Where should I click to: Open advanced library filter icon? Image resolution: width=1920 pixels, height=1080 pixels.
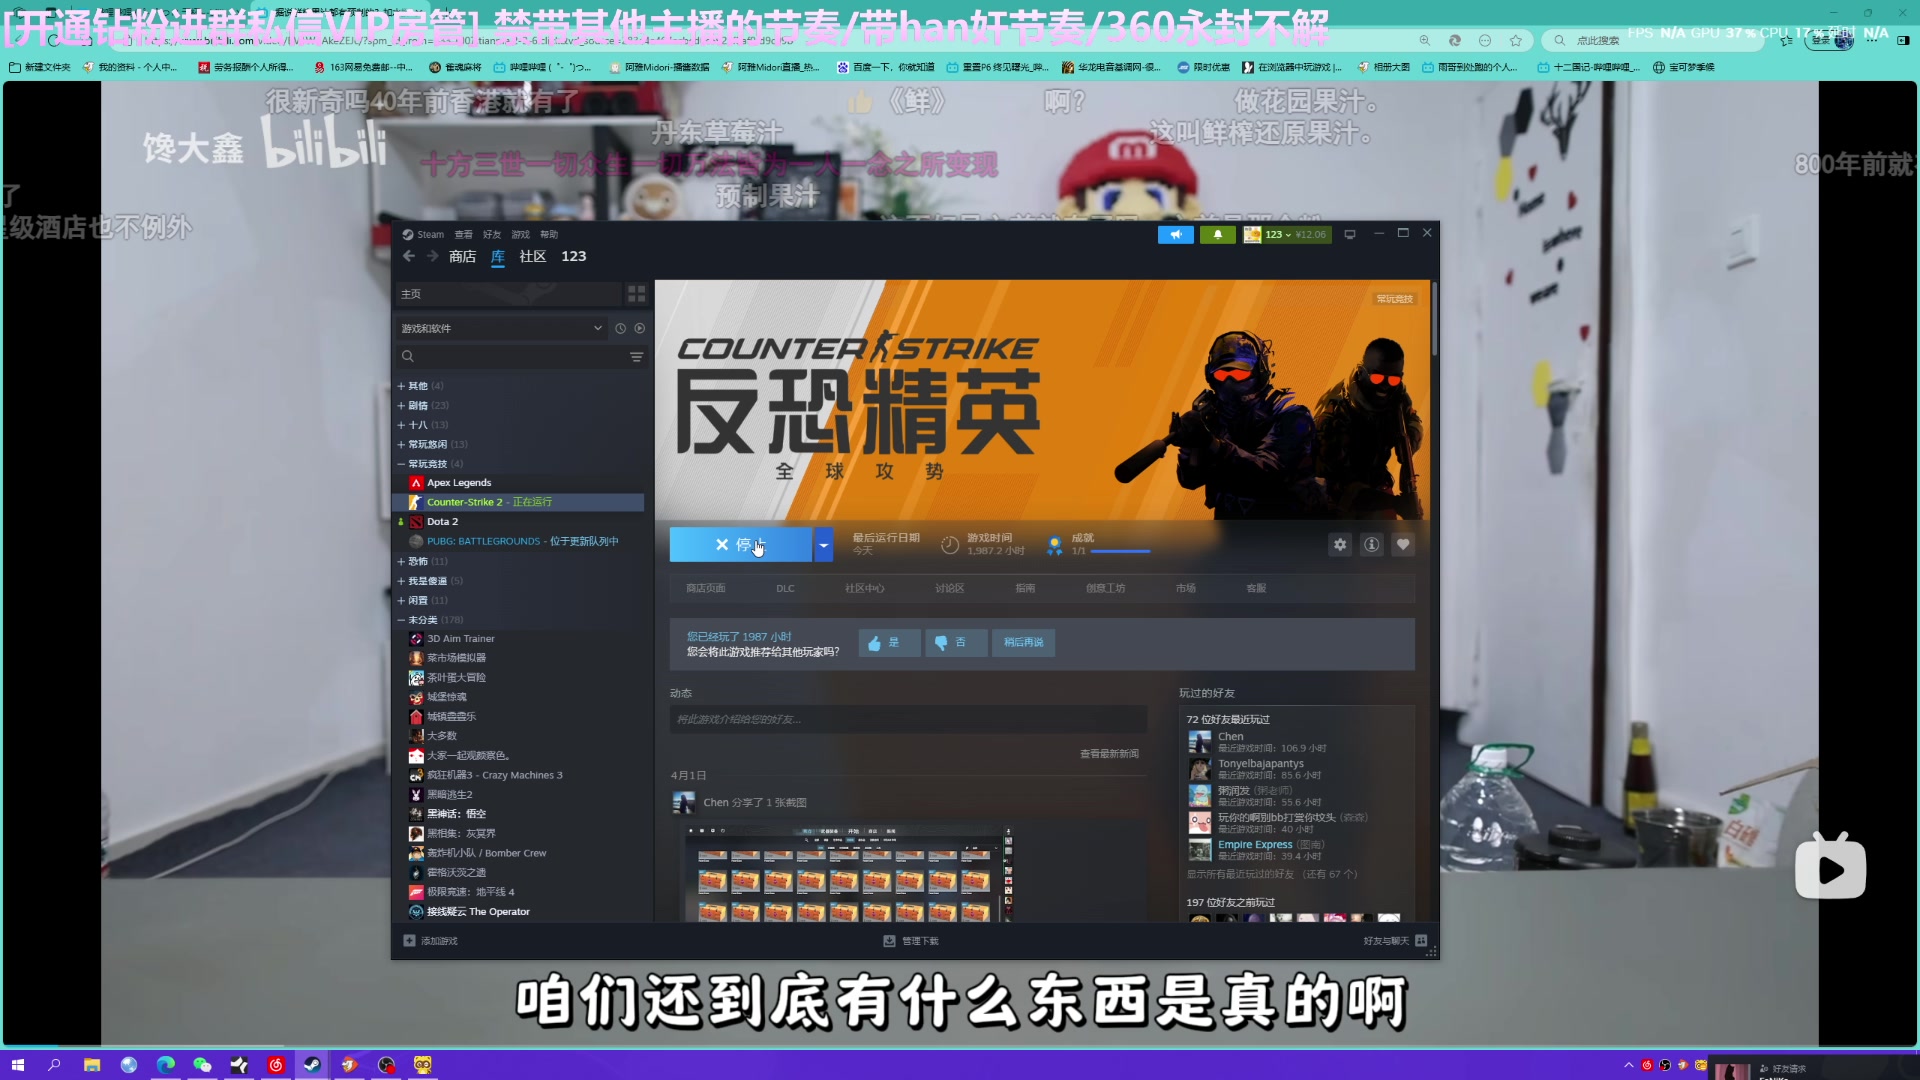click(636, 357)
